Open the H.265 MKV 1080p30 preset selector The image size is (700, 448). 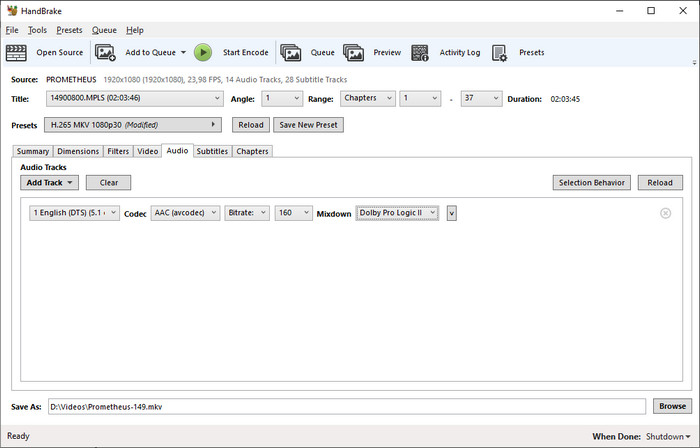(133, 125)
